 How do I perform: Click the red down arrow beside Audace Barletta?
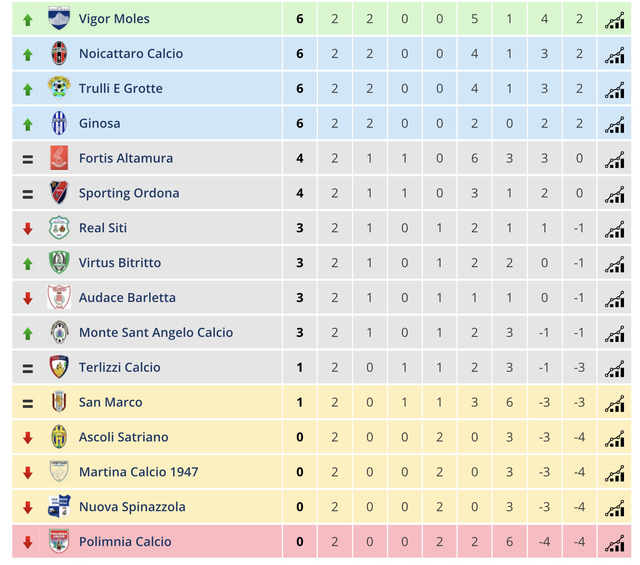27,298
